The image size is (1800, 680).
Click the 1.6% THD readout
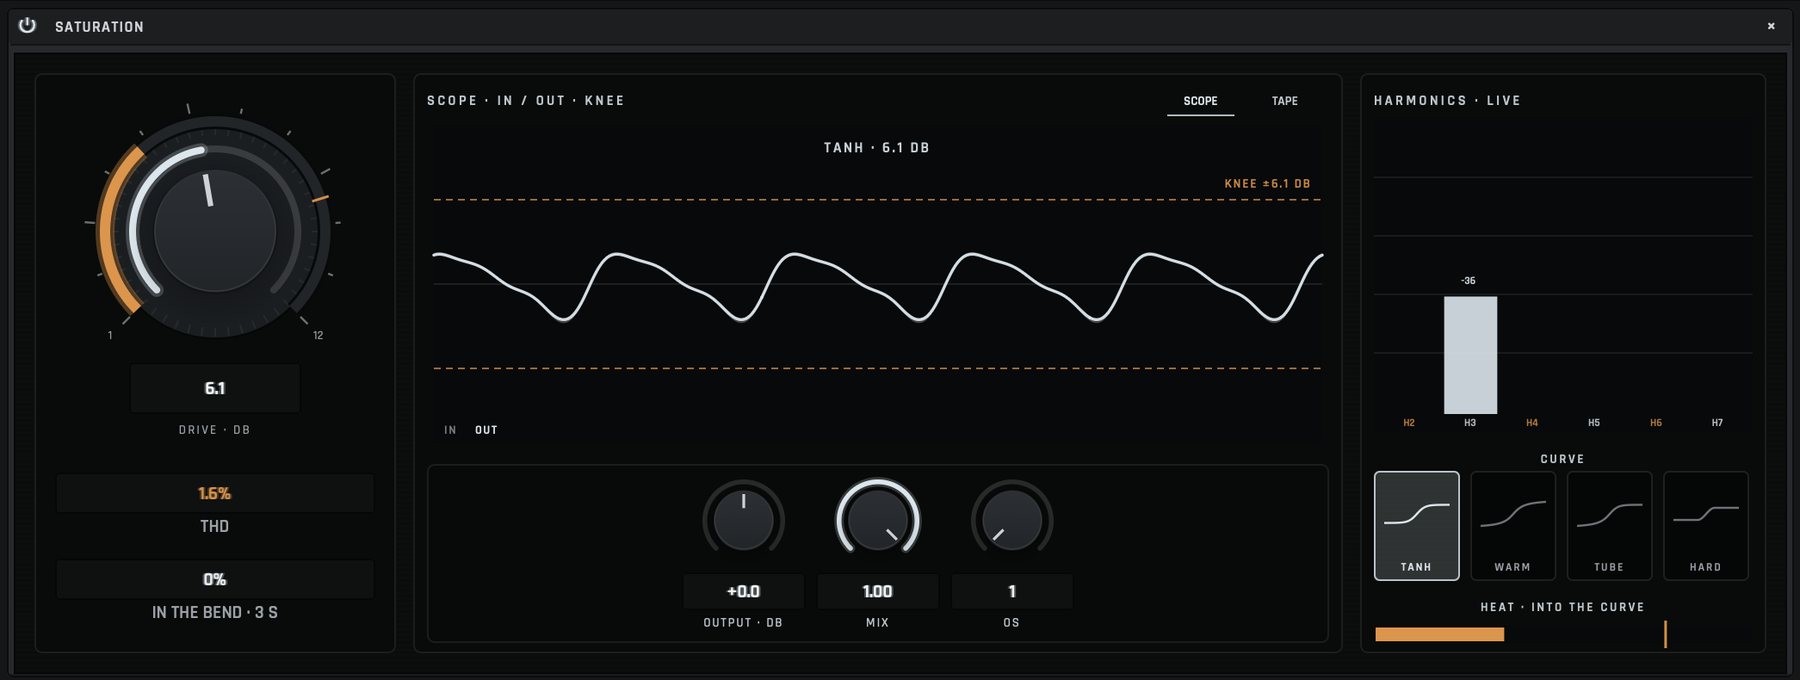point(215,493)
